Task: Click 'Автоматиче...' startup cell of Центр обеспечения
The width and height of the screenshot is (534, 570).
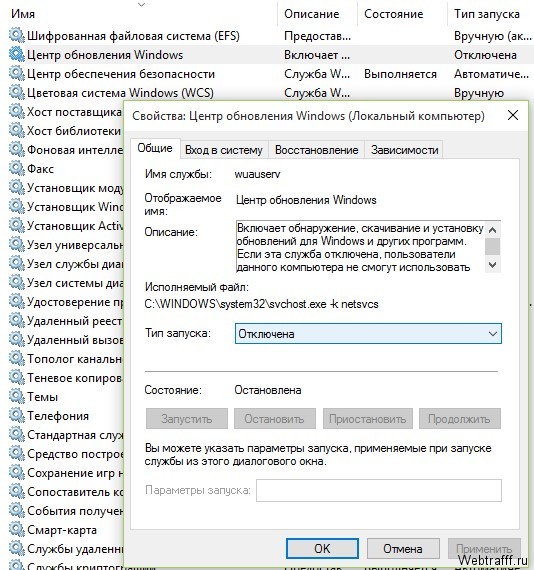Action: click(x=491, y=74)
